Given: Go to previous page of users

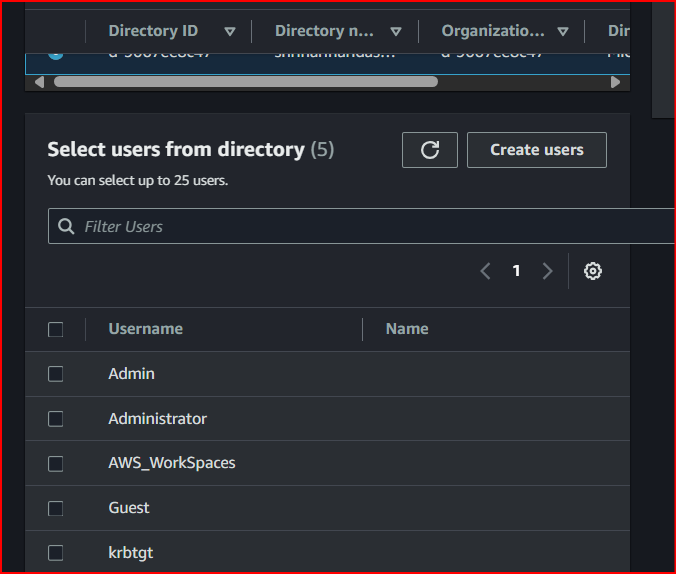Looking at the screenshot, I should tap(485, 271).
